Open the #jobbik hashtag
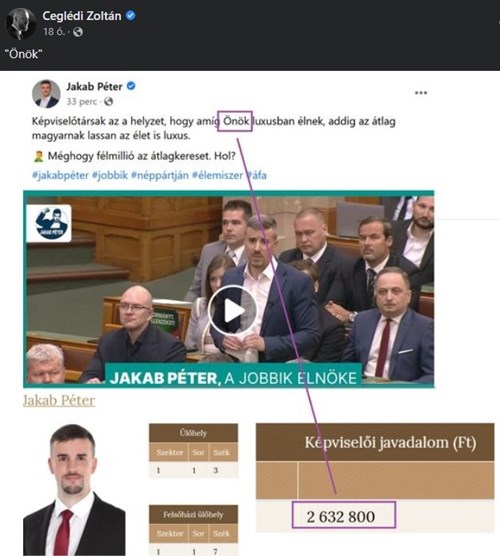The width and height of the screenshot is (500, 556). pos(110,175)
